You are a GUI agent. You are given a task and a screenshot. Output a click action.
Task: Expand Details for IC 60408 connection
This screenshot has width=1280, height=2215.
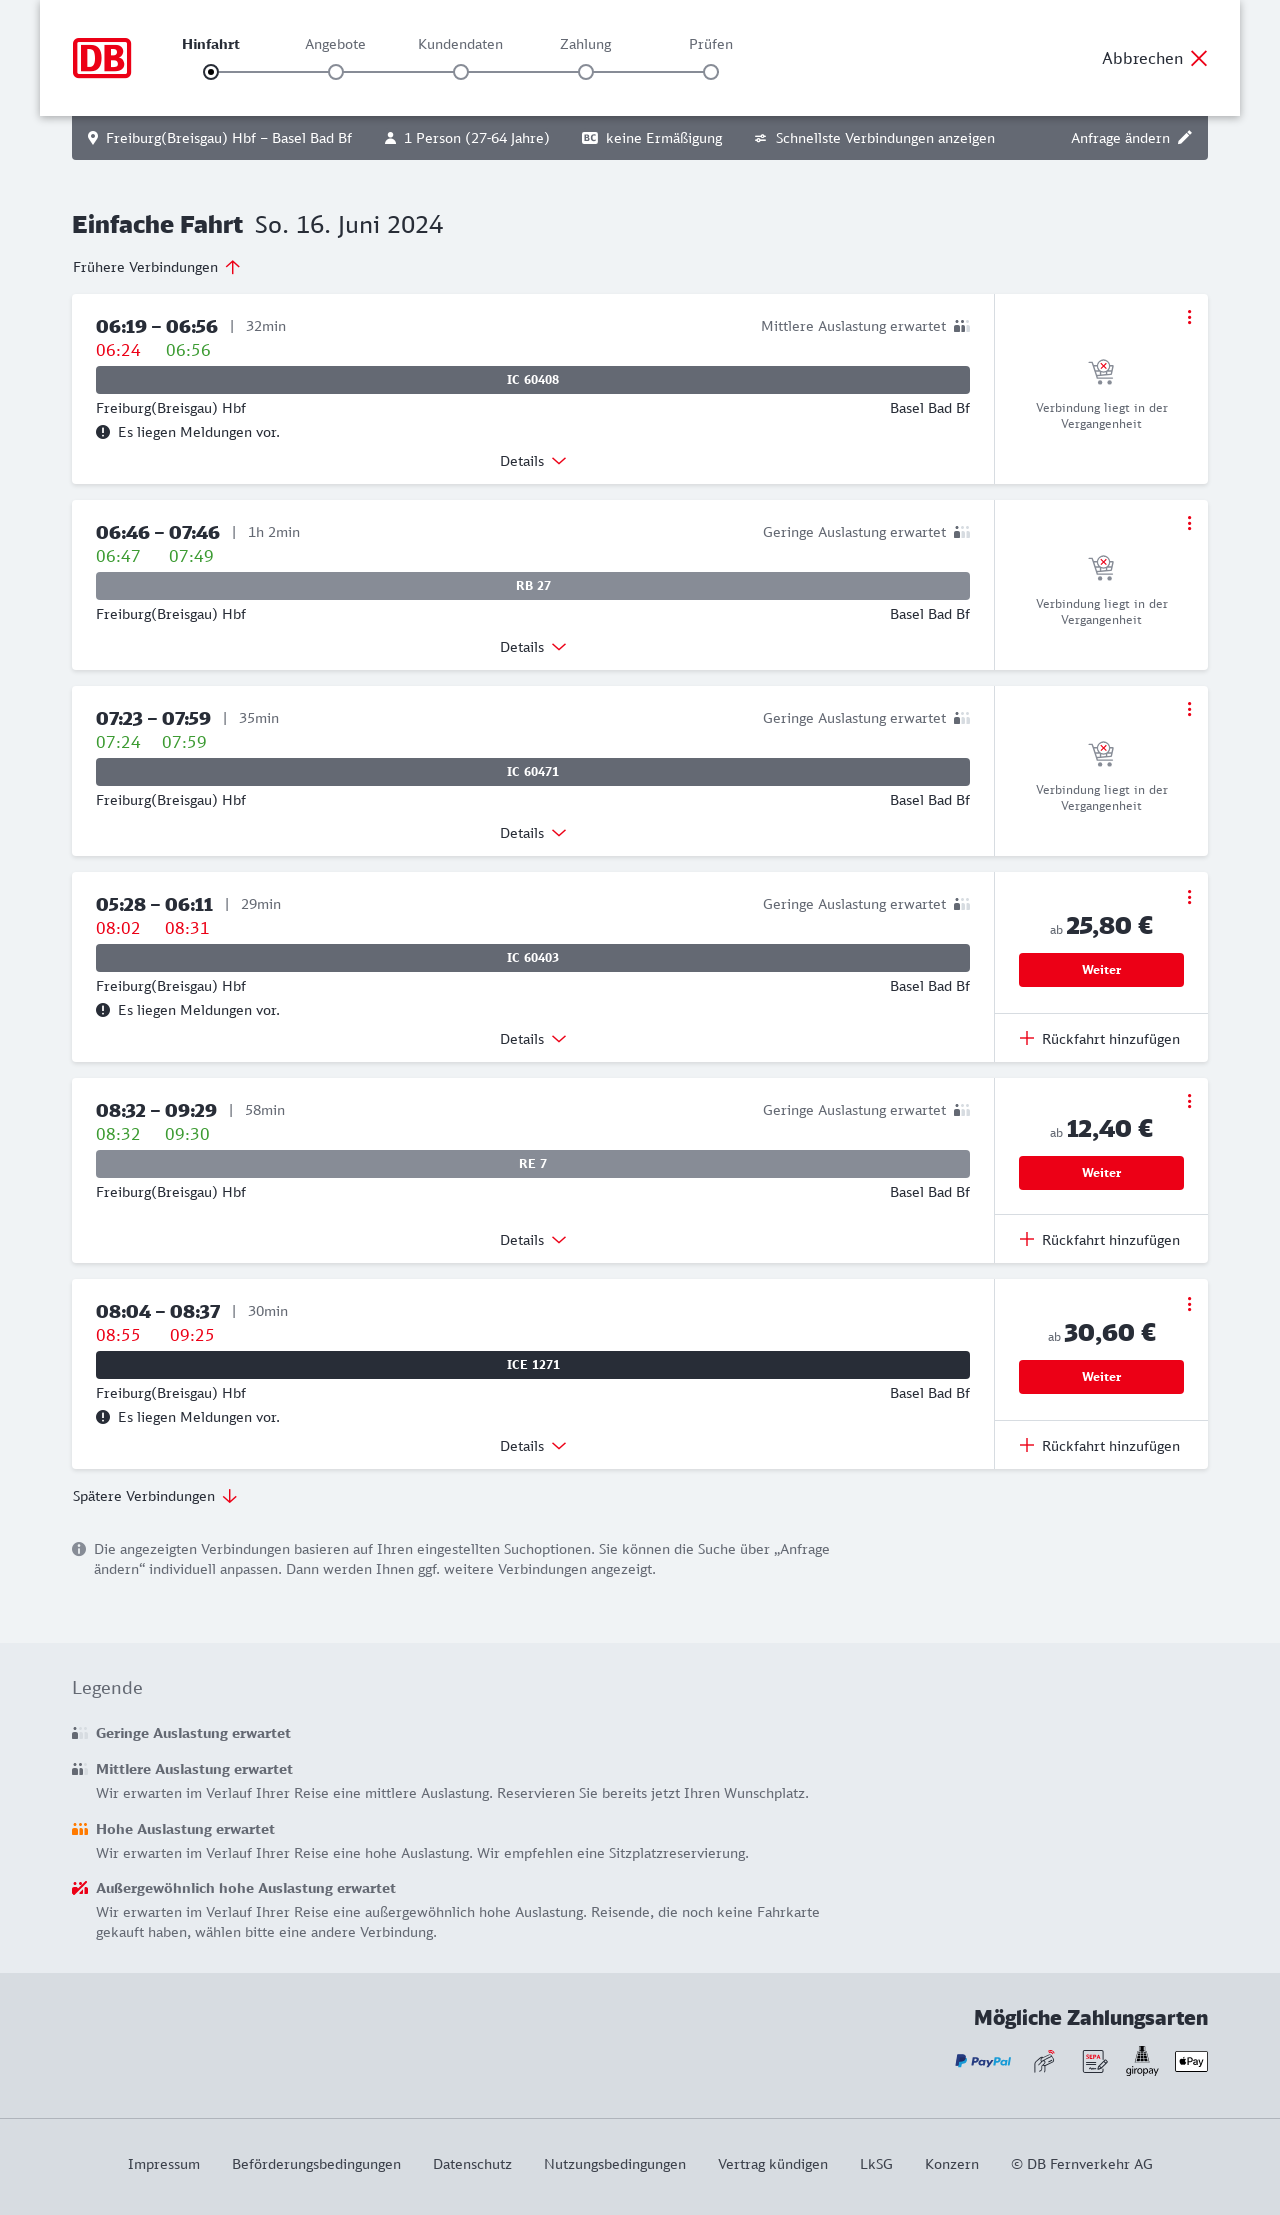pos(533,461)
